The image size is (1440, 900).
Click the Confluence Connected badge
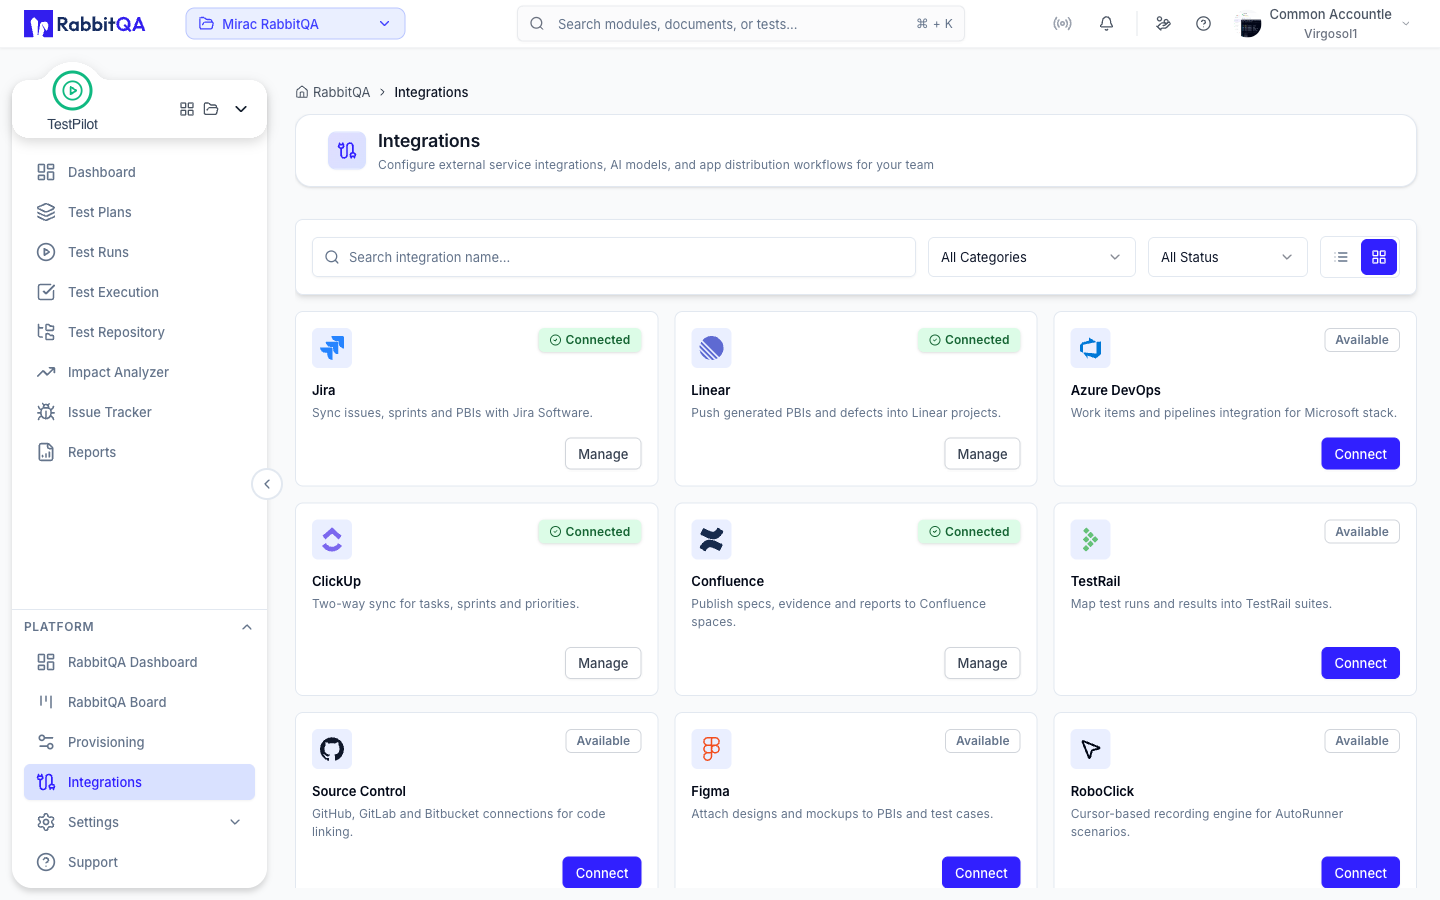969,532
